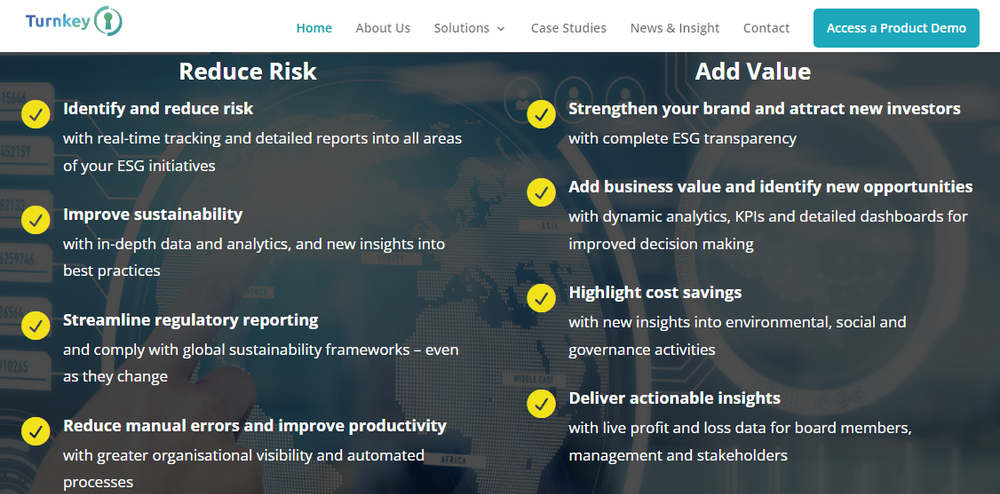
Task: Click checkmark icon beside Add business value
Action: pos(541,193)
